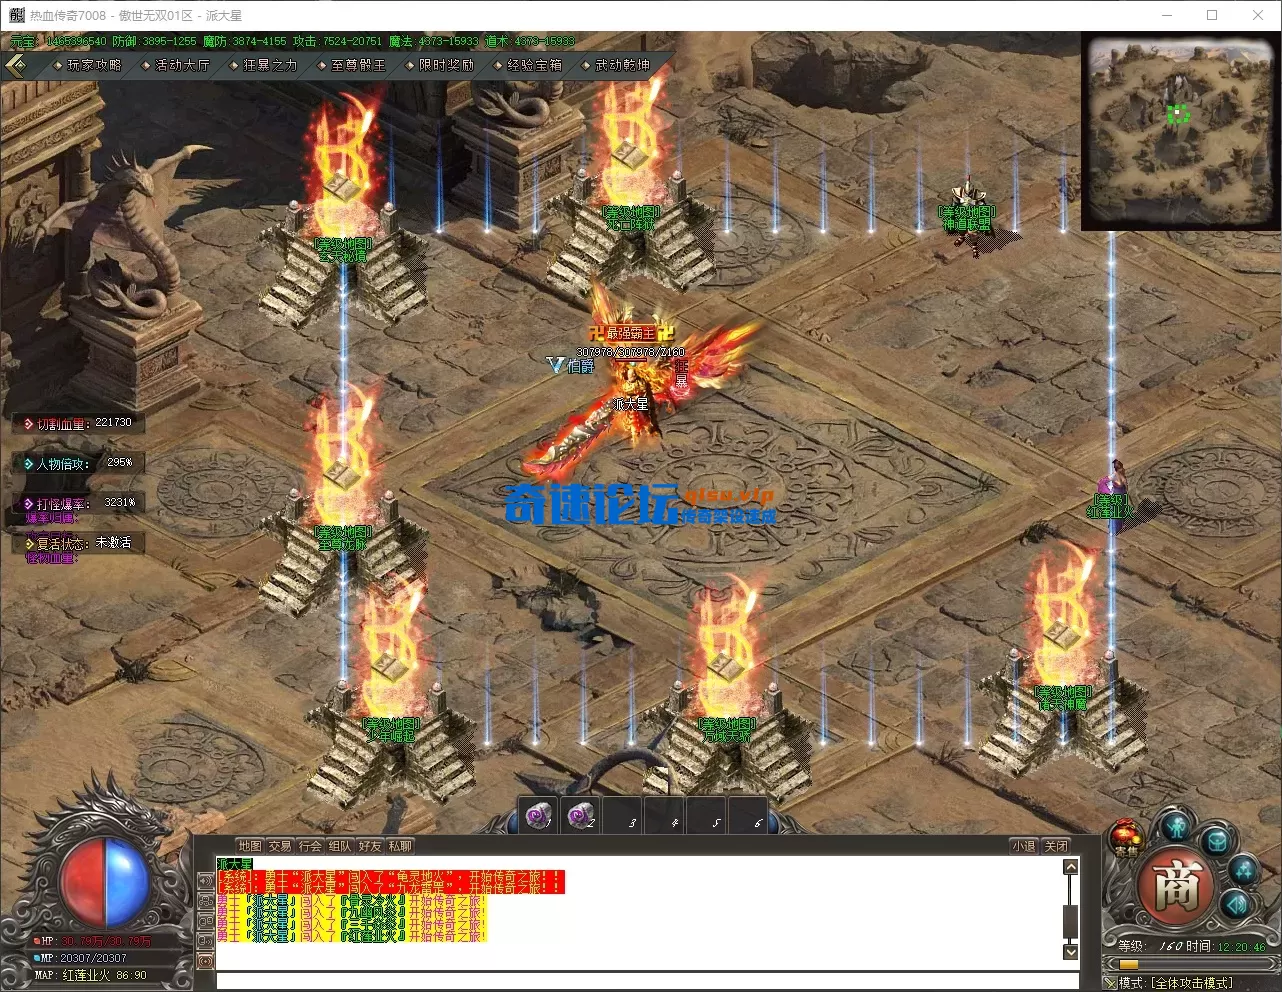Screen dimensions: 1282x992
Task: Click the 红莲业火 NPC near the blue beam
Action: pos(1112,497)
